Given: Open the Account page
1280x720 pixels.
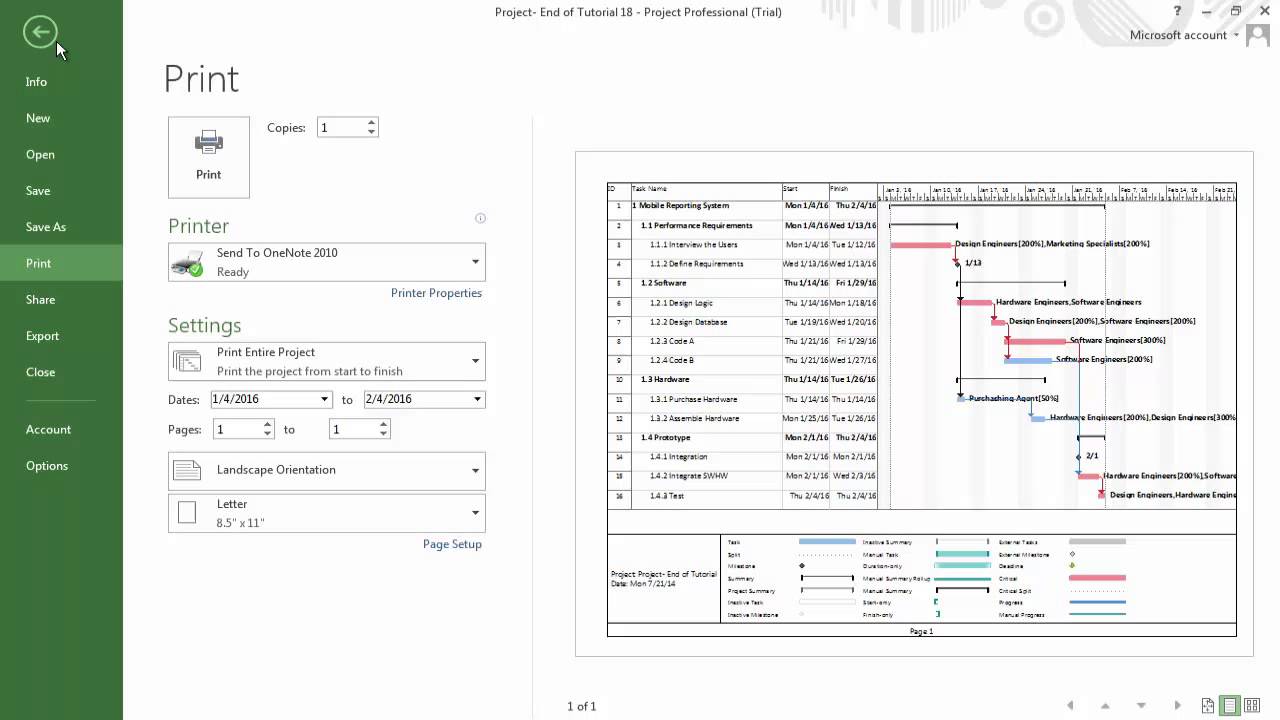Looking at the screenshot, I should pyautogui.click(x=48, y=429).
